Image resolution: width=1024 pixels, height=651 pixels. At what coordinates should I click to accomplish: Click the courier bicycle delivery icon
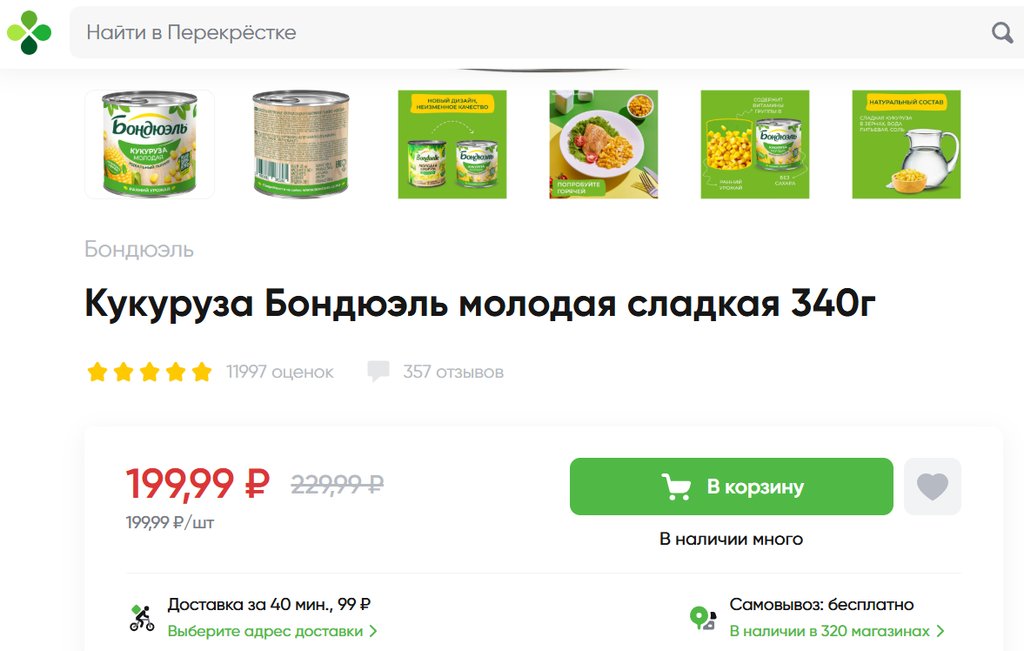(x=142, y=618)
